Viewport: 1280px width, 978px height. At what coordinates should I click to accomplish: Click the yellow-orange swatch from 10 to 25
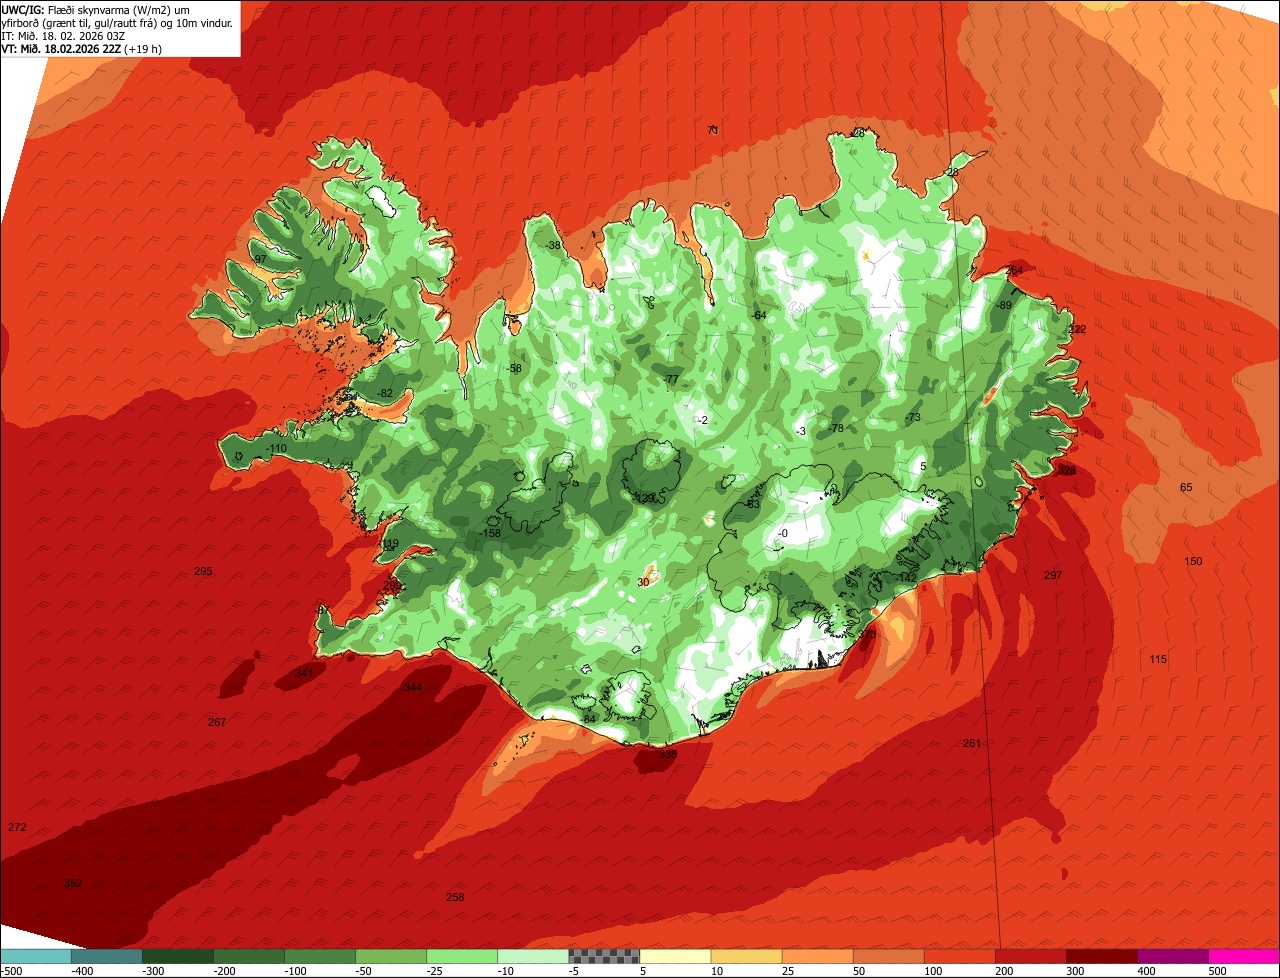point(746,956)
